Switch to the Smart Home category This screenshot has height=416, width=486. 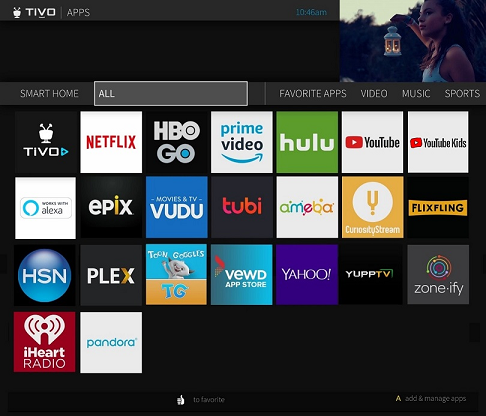coord(49,94)
